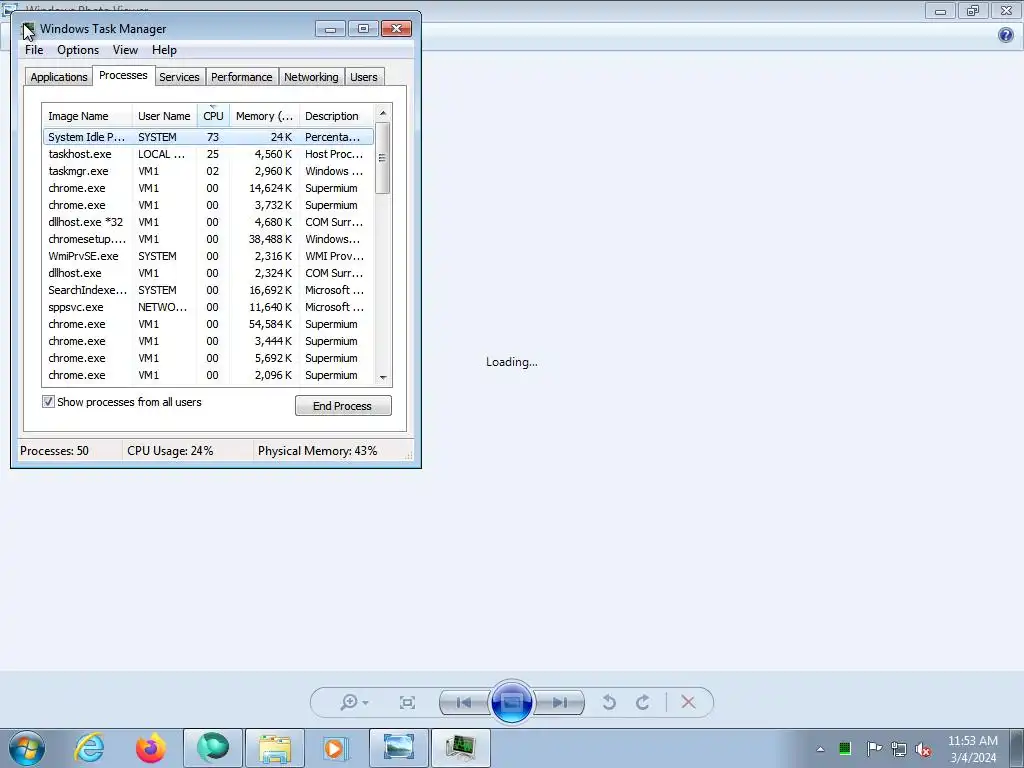The height and width of the screenshot is (768, 1024).
Task: Open the Windows Start orb
Action: coord(27,748)
